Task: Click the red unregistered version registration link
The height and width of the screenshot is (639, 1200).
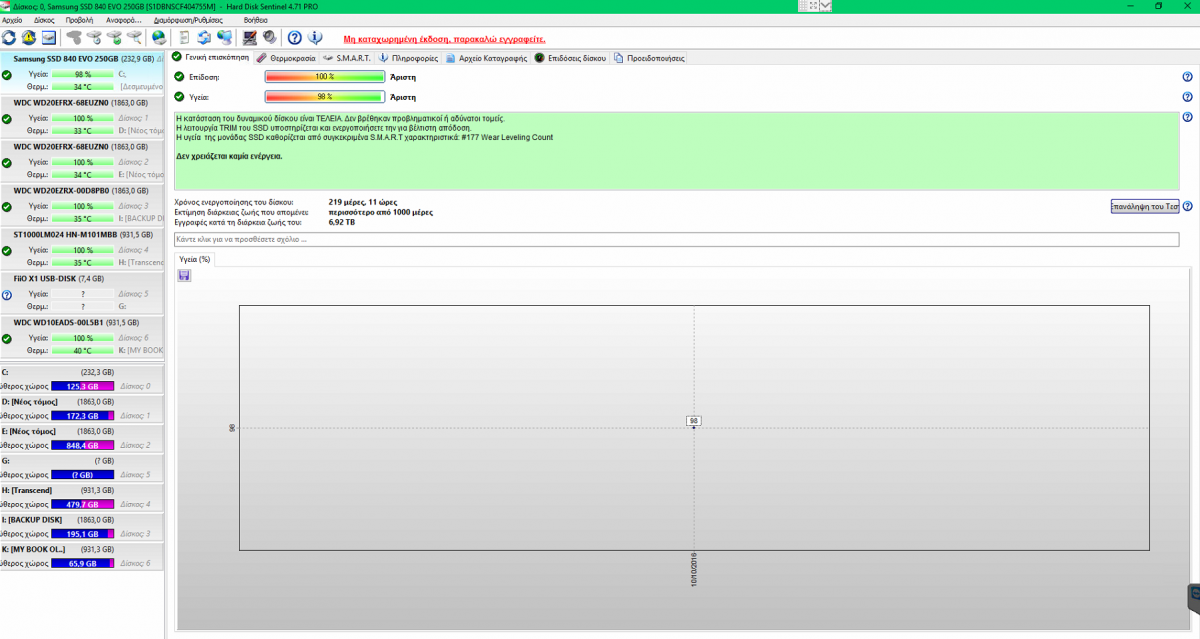Action: pos(443,38)
